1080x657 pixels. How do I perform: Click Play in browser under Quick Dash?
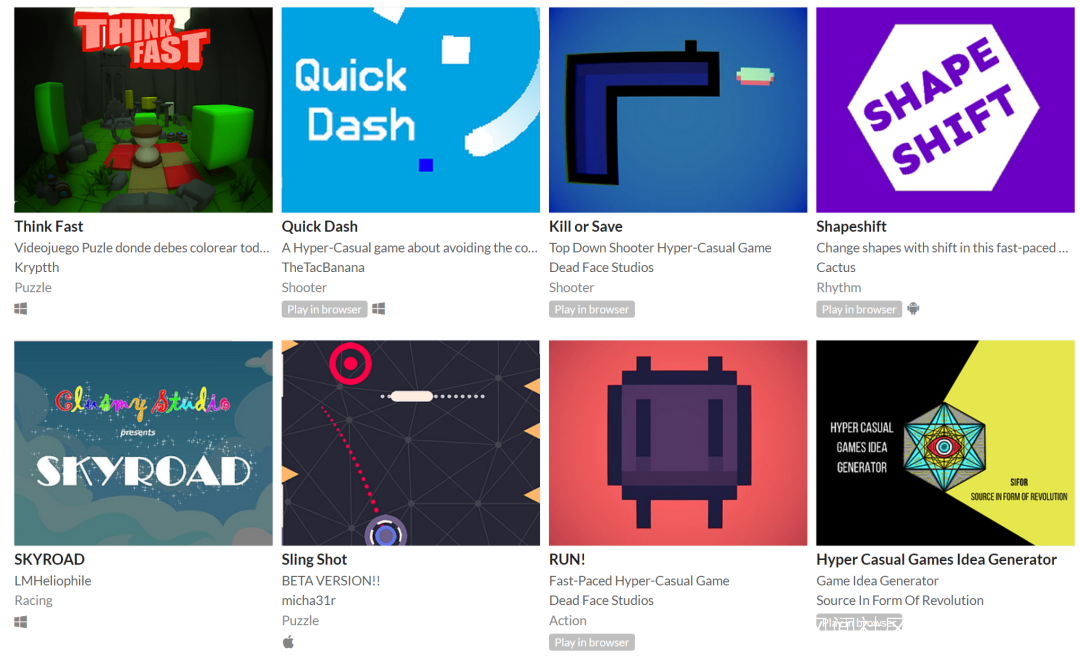(x=324, y=309)
